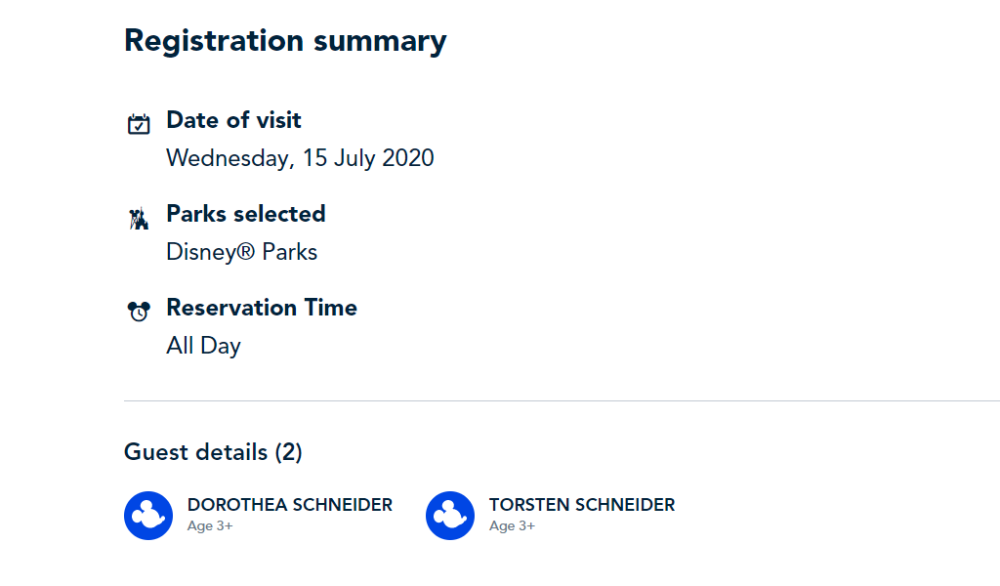Click the year 2020 in visit date

point(408,158)
